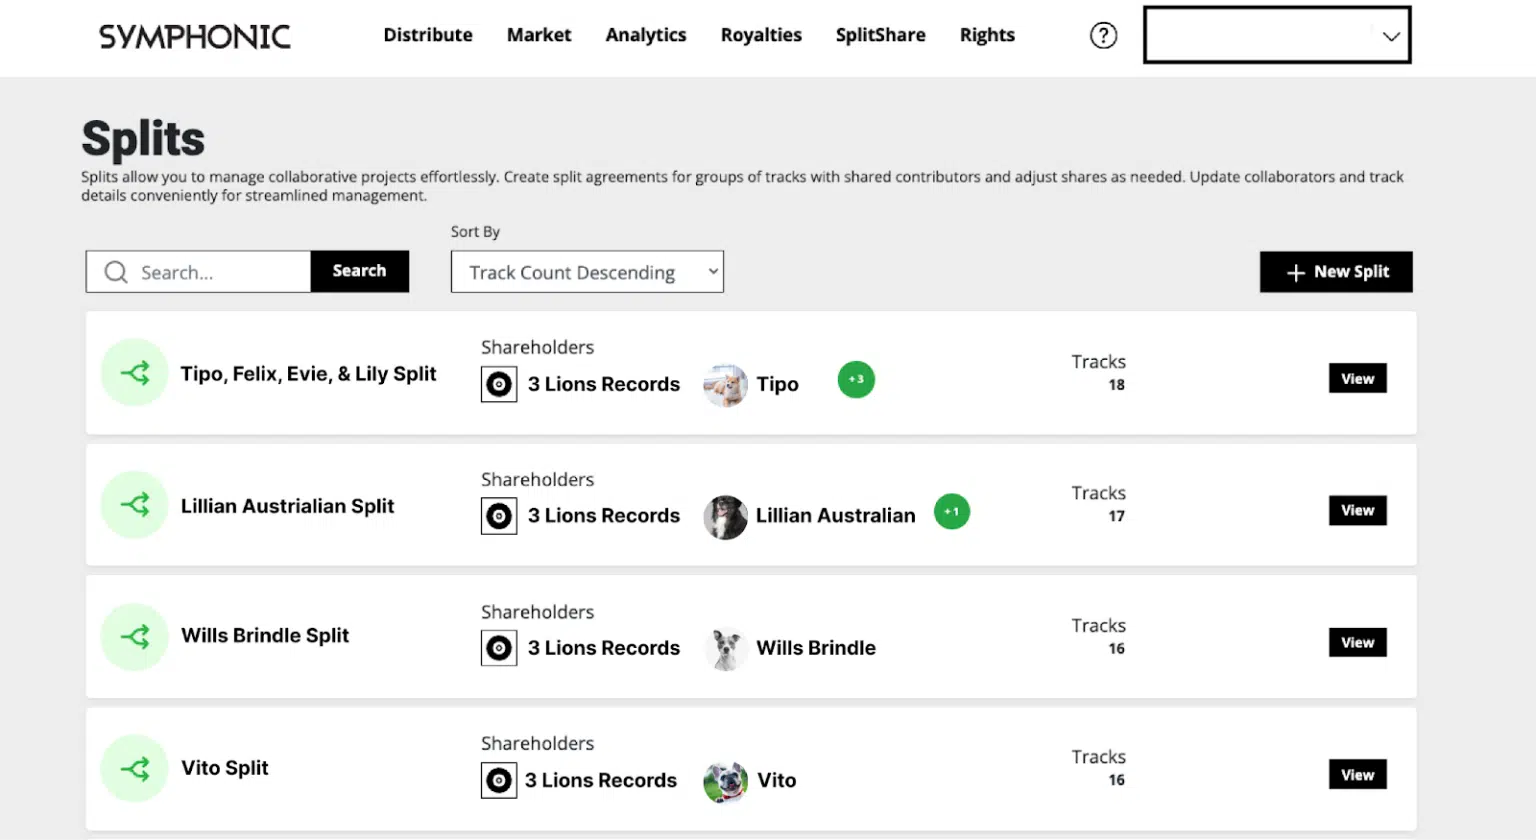Open the Sort By dropdown

[587, 272]
